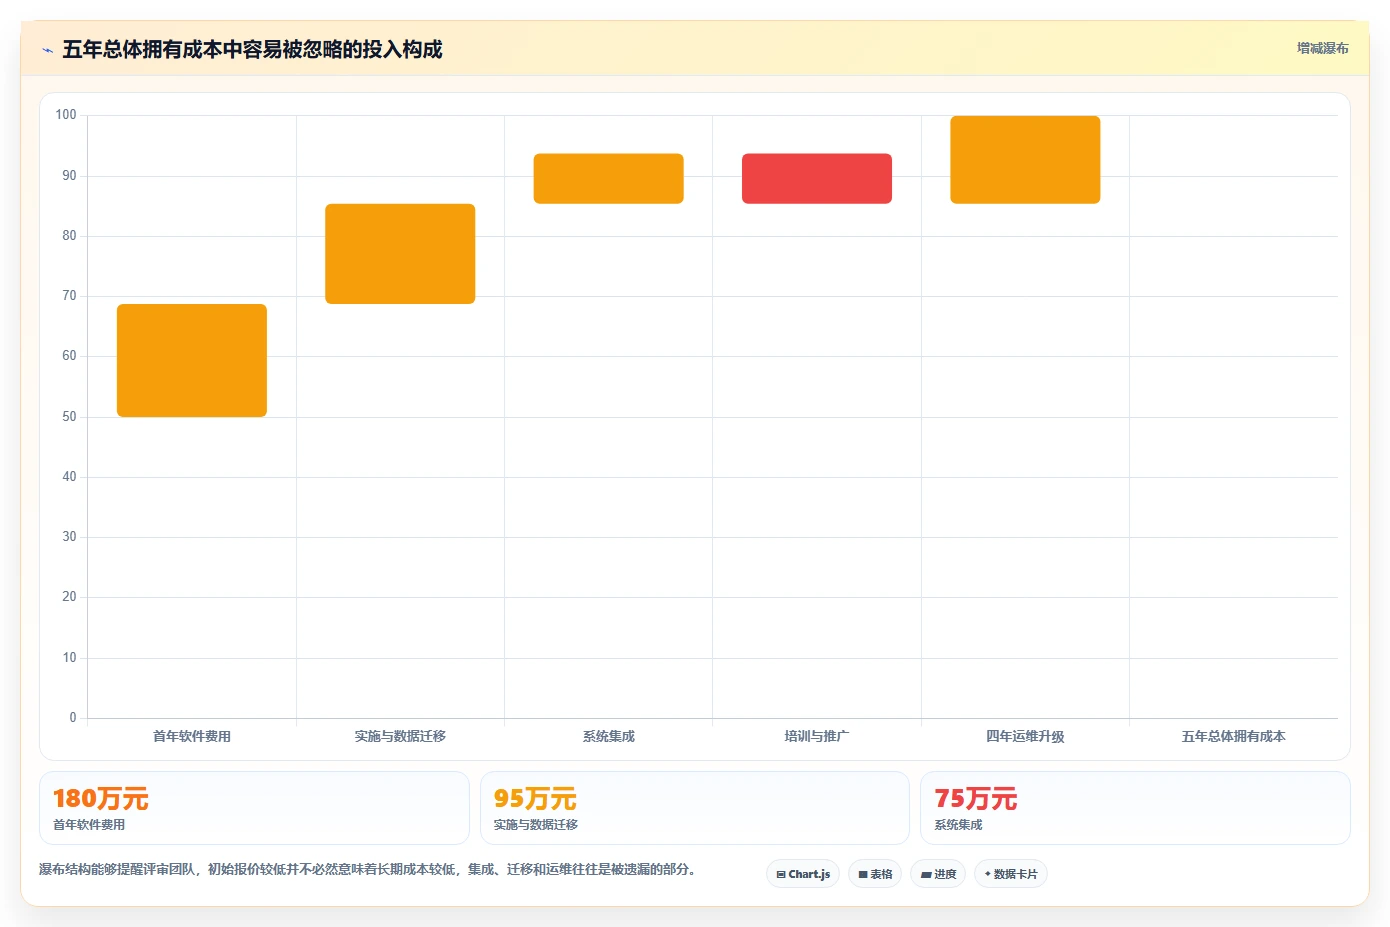Screen dimensions: 1390x927
Task: Click x-axis label 四年运维升级
Action: click(x=1025, y=736)
